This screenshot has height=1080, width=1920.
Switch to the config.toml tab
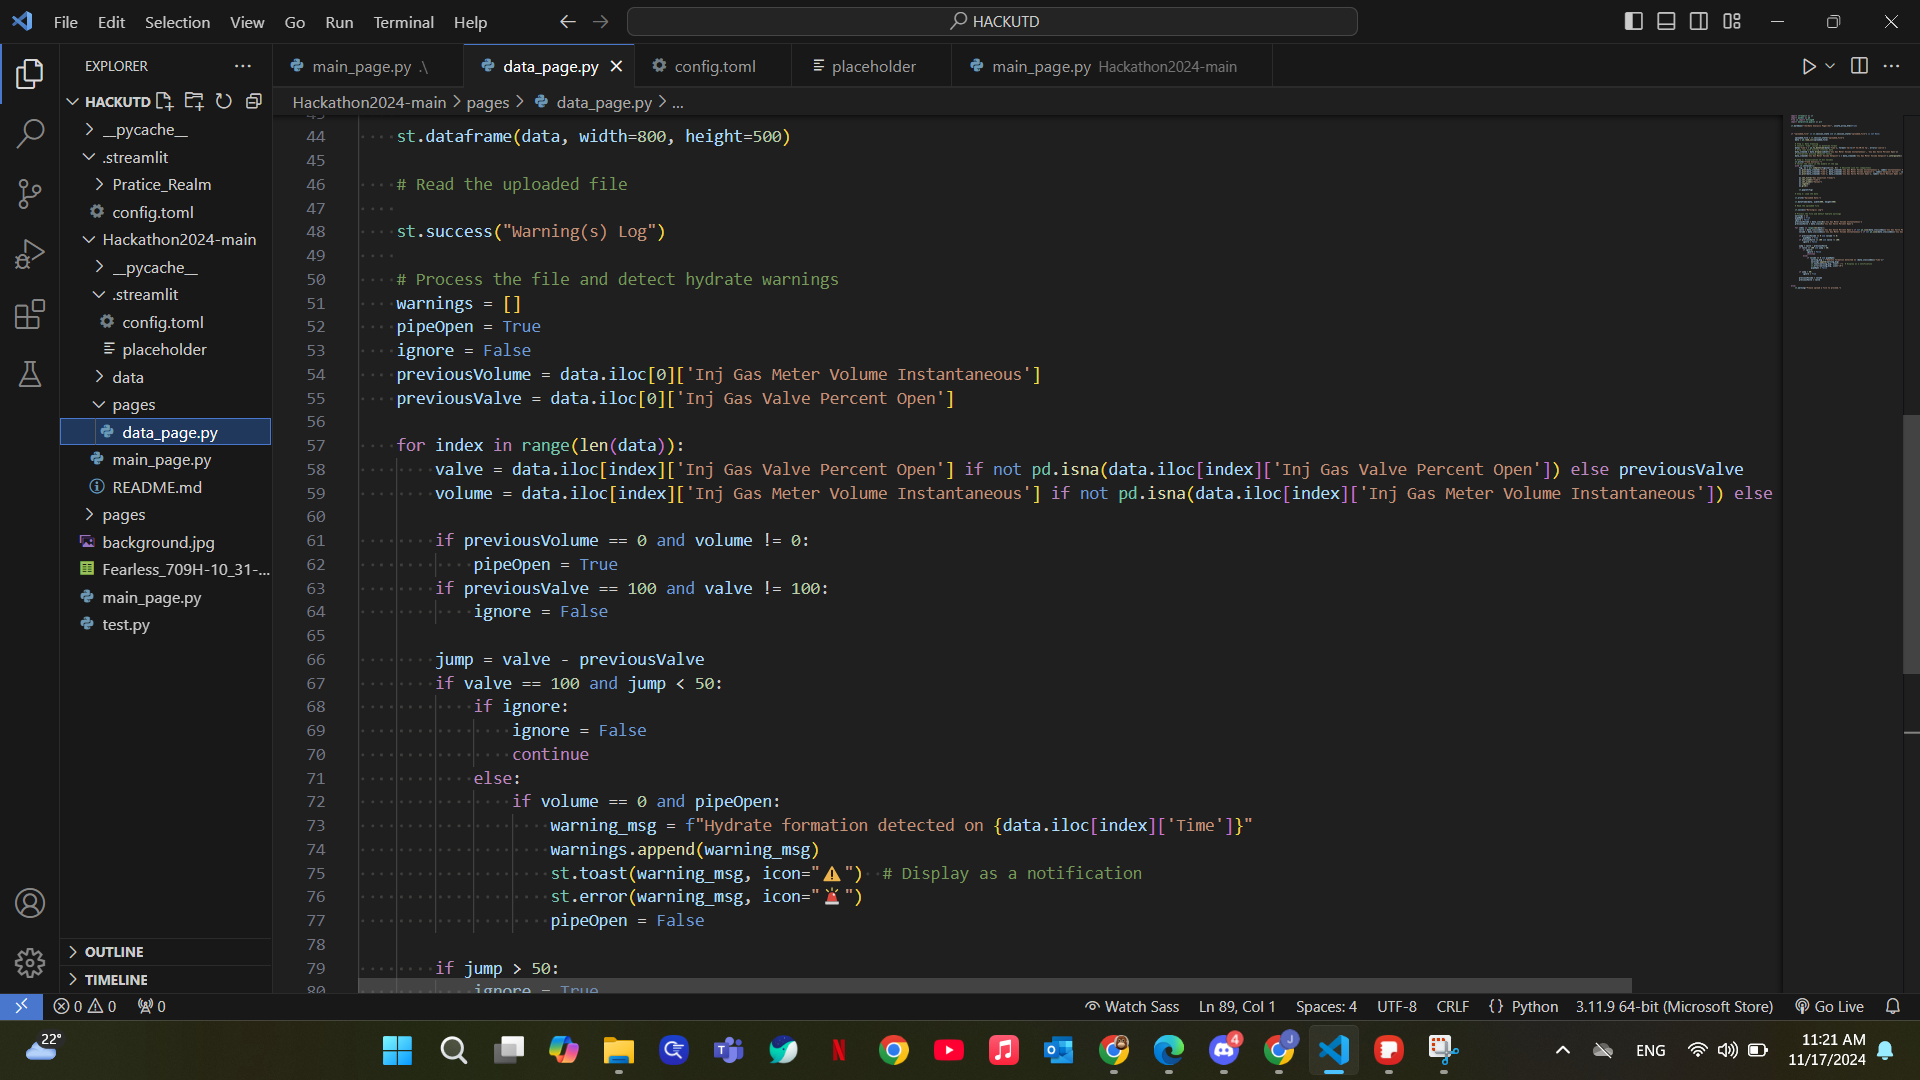click(714, 66)
